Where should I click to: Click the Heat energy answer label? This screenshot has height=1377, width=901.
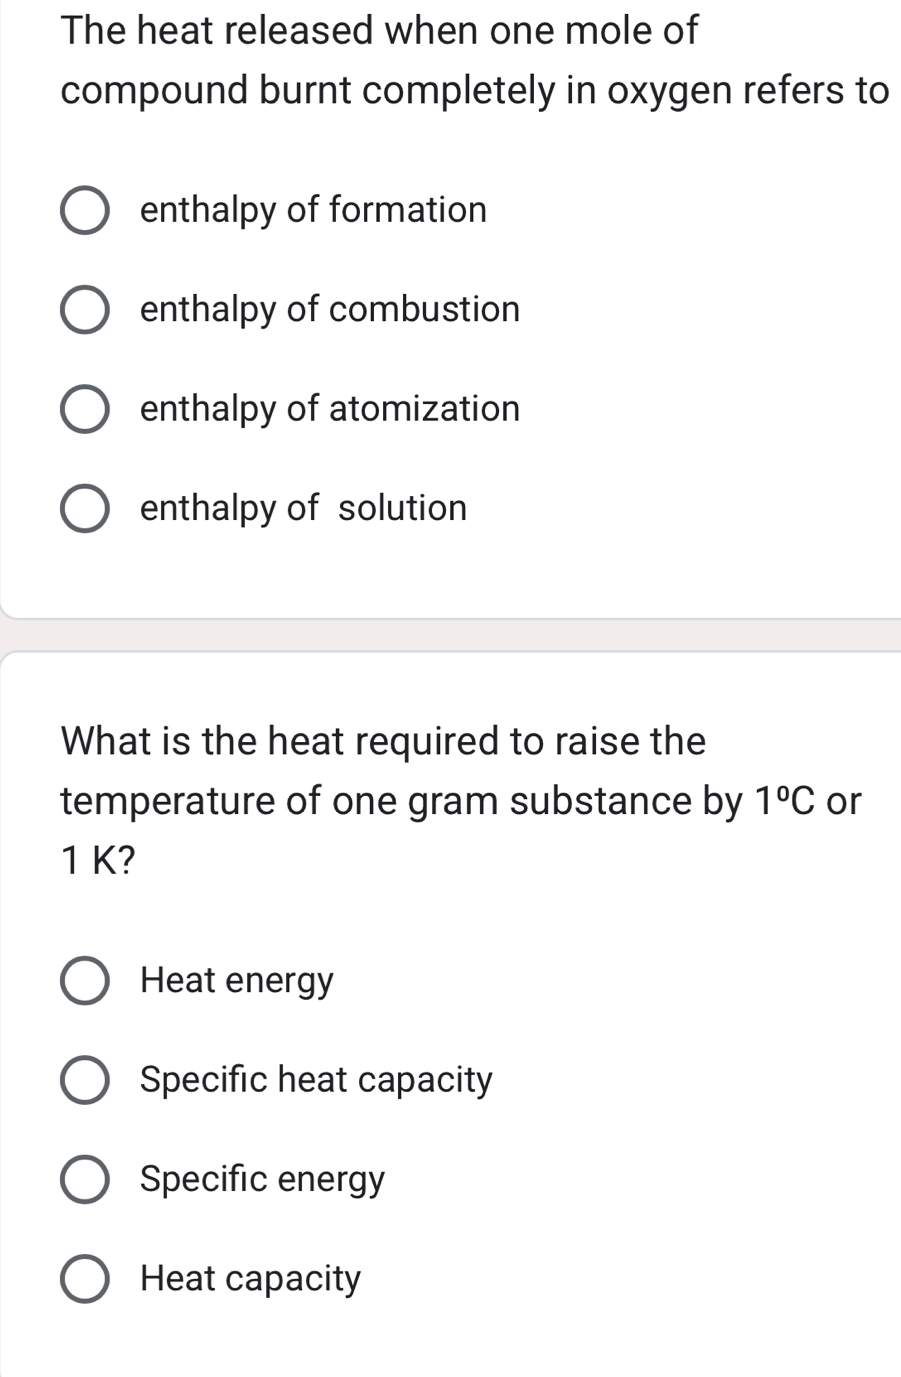236,981
